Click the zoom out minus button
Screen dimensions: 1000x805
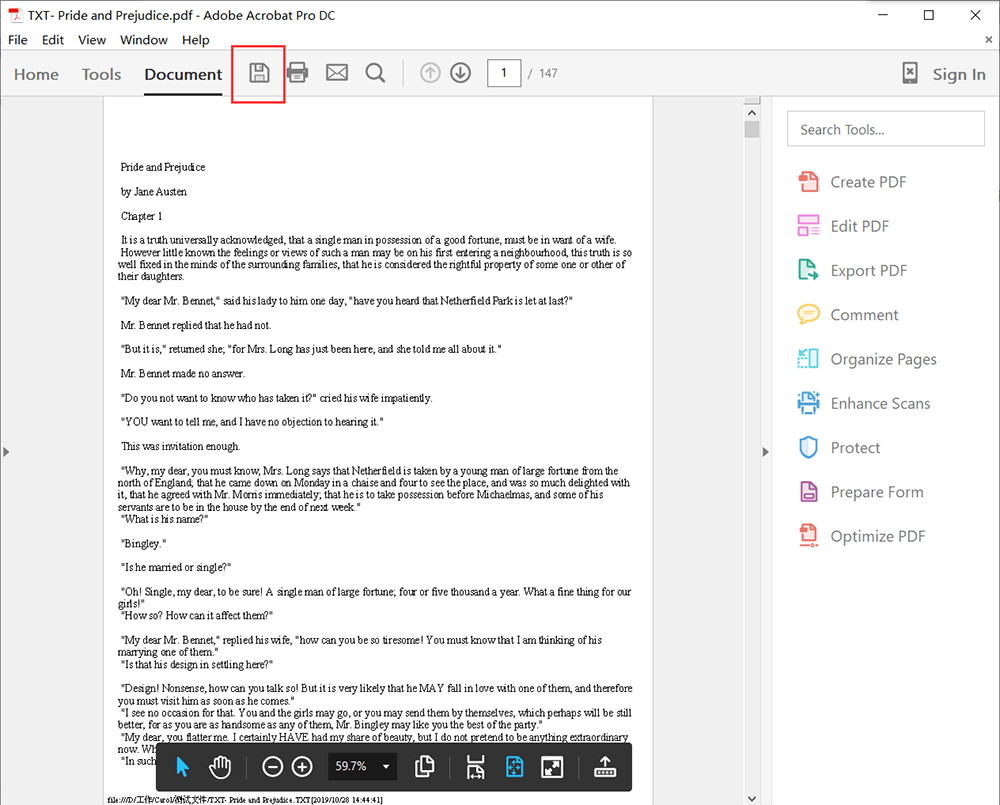click(x=272, y=767)
